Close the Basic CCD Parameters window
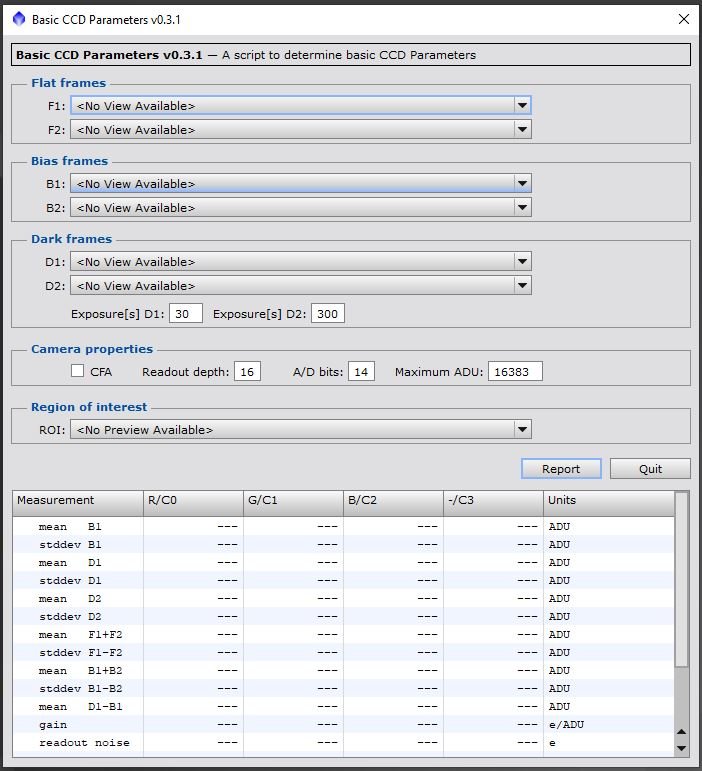The height and width of the screenshot is (771, 702). click(x=683, y=19)
